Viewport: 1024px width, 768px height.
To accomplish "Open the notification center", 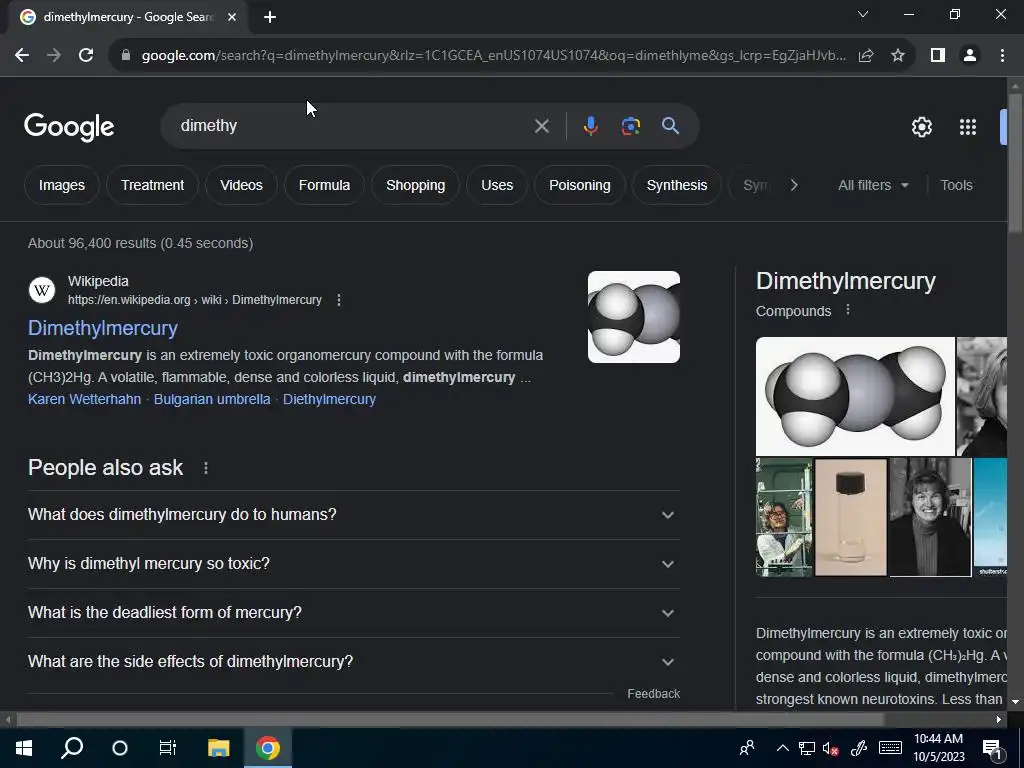I will click(x=993, y=748).
